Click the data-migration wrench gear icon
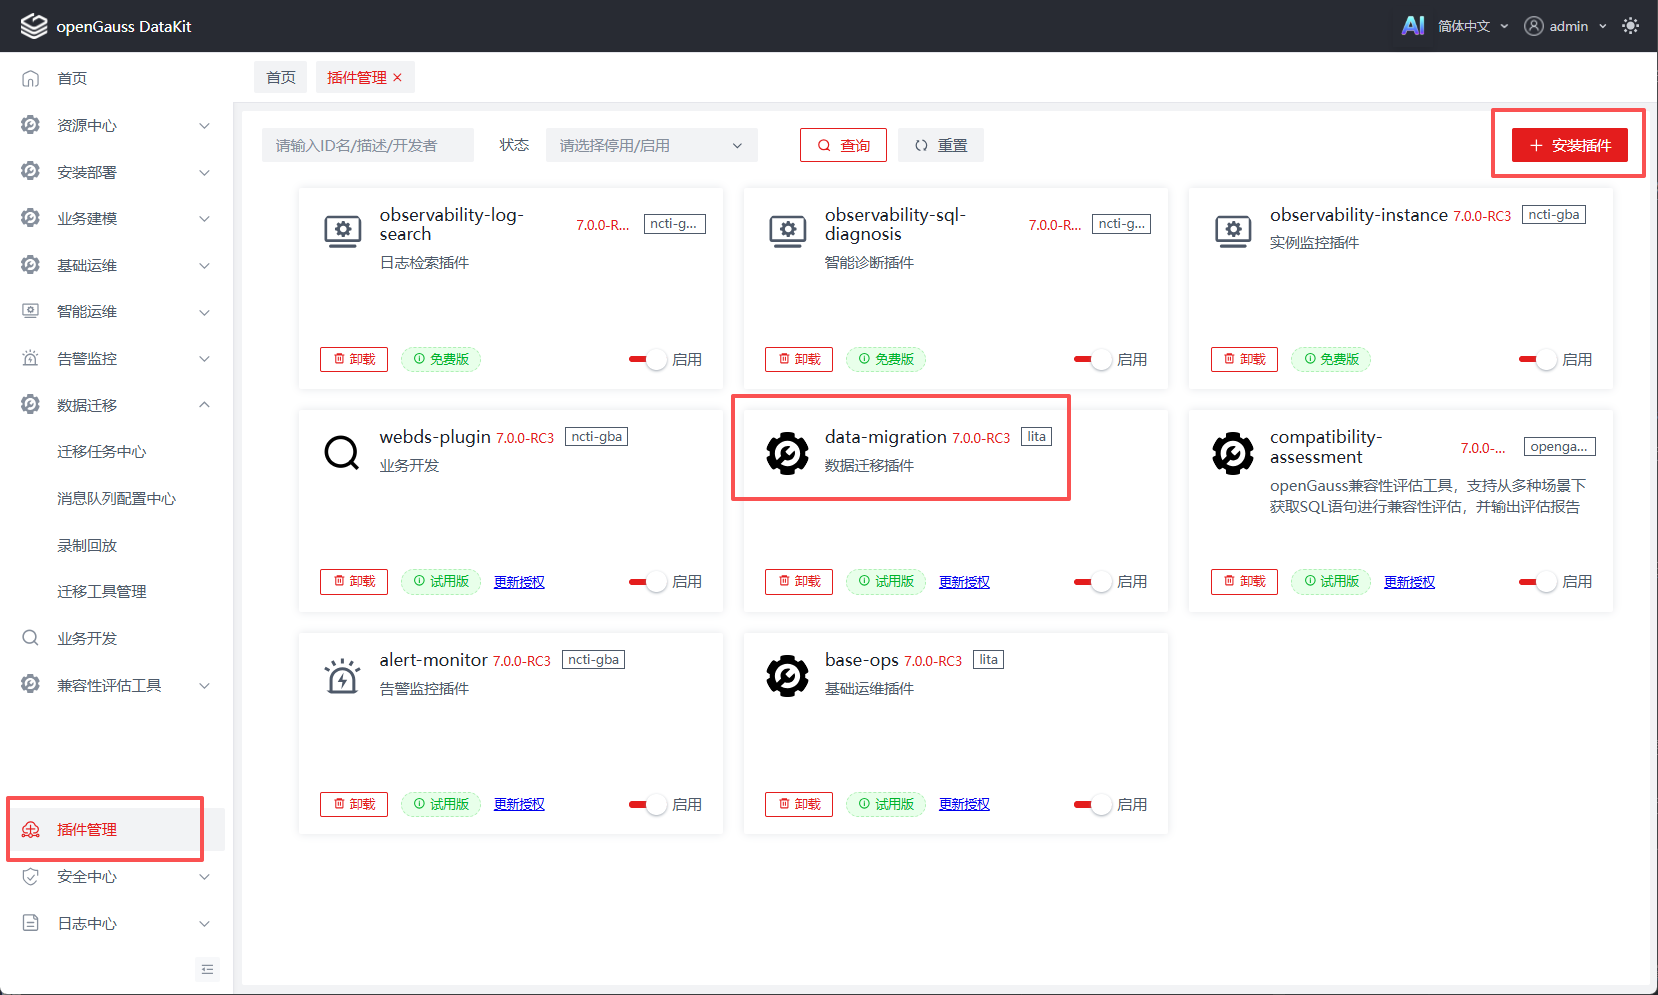Screen dimensions: 1658x995 pyautogui.click(x=788, y=453)
